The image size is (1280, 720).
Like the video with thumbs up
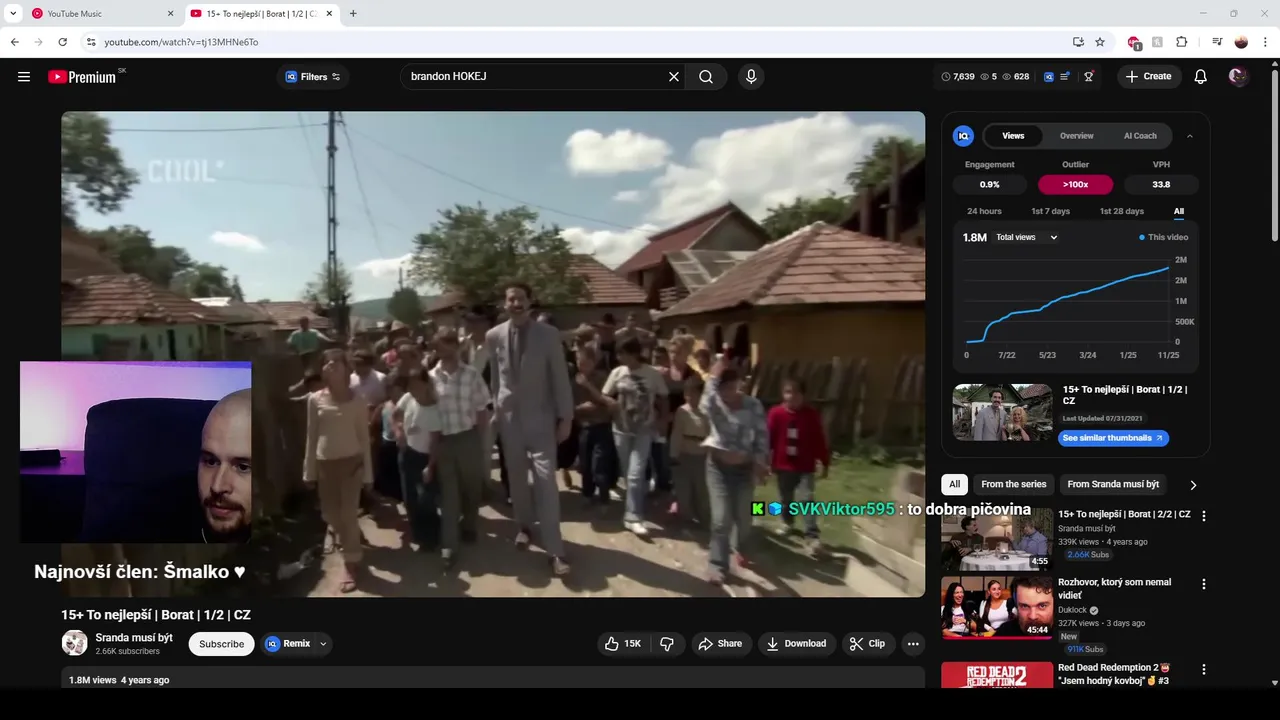tap(623, 644)
